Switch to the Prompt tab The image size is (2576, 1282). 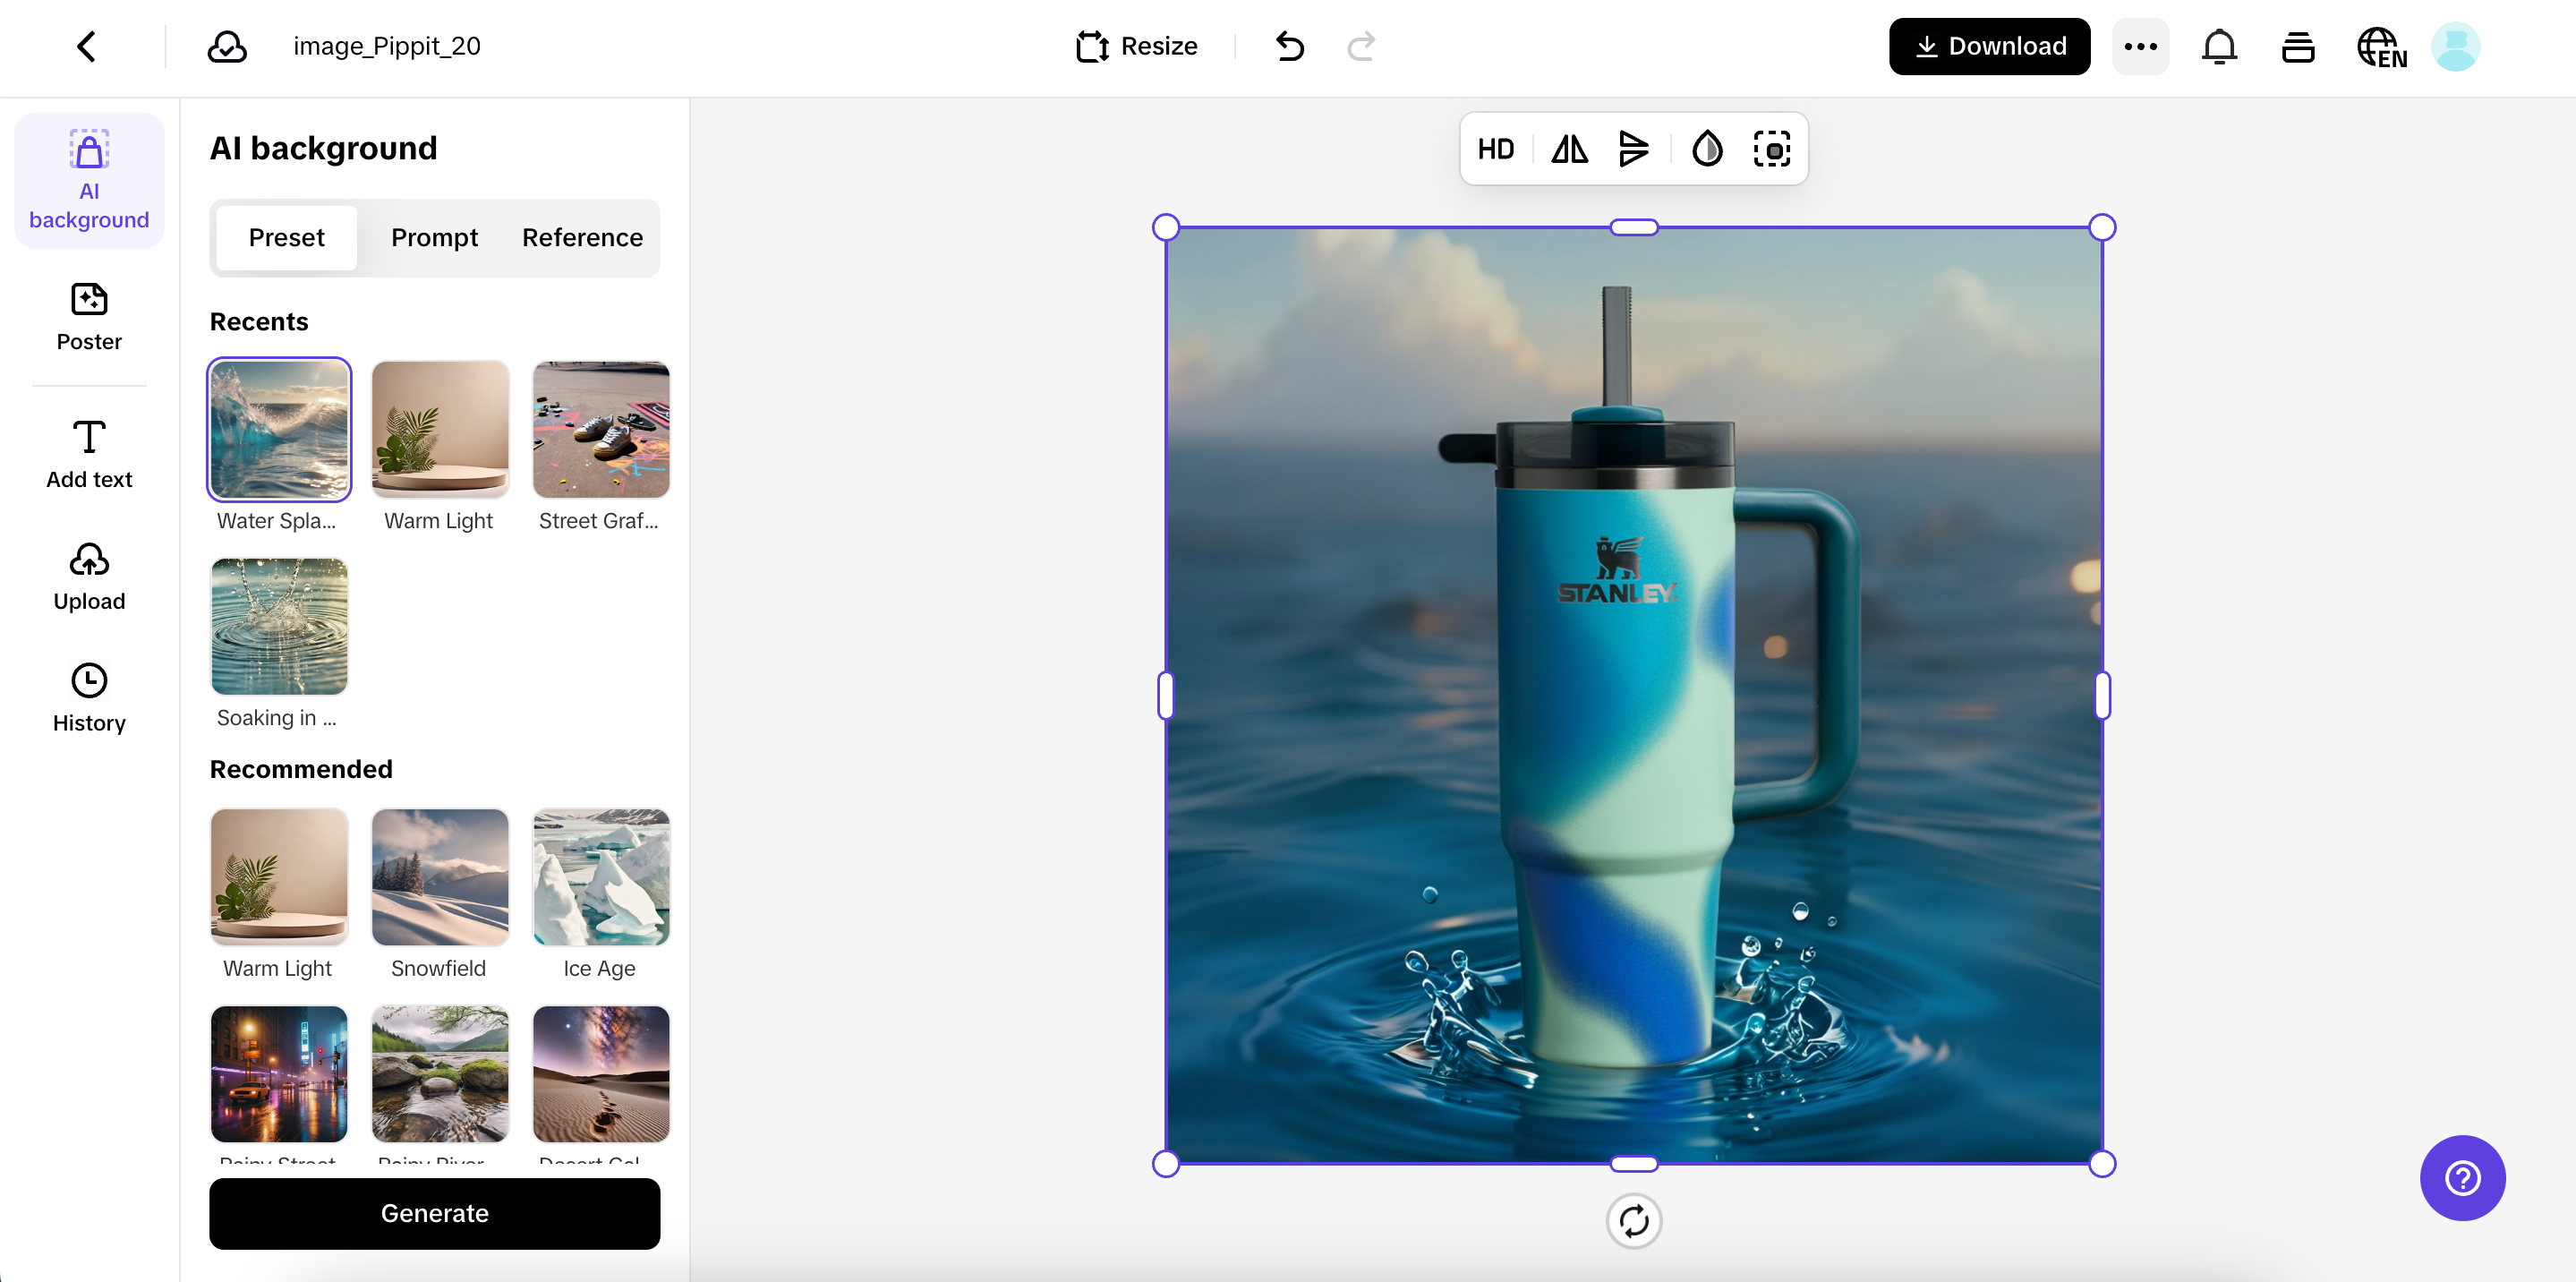434,237
